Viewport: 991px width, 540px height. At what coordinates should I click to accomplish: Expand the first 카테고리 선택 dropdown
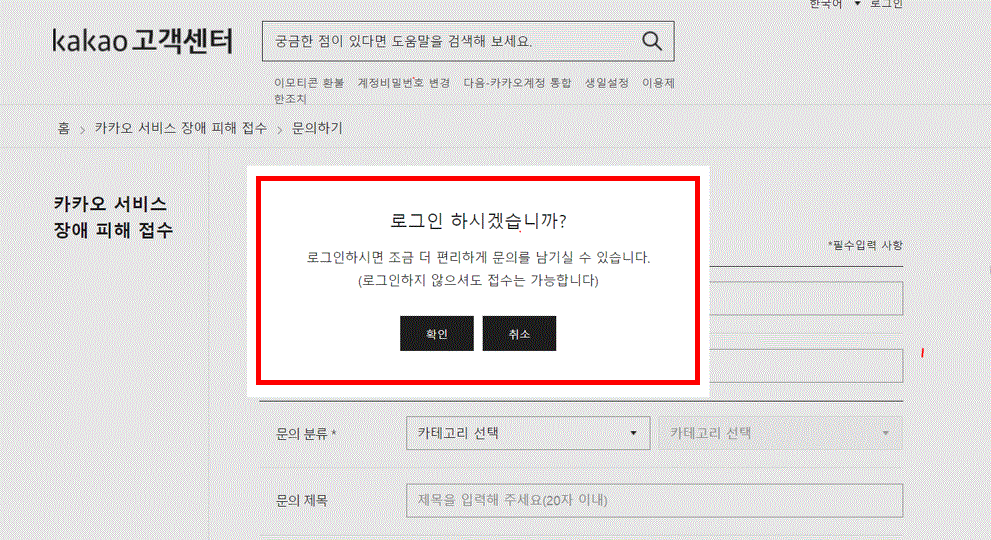[528, 433]
